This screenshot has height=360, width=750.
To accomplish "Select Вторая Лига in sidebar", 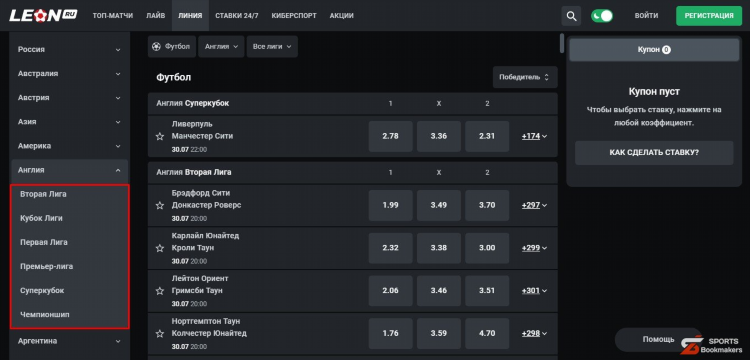I will click(x=69, y=195).
